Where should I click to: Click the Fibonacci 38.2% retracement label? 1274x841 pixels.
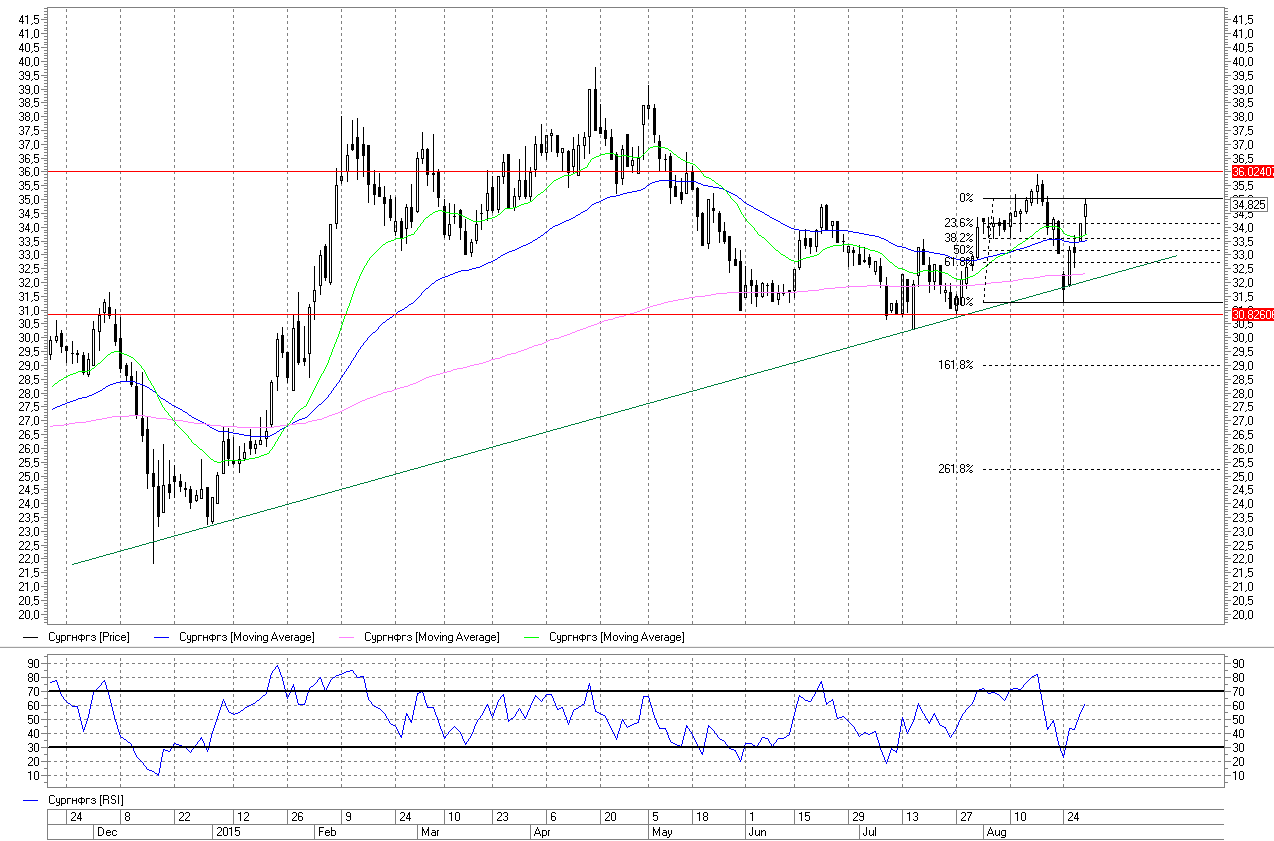[958, 238]
